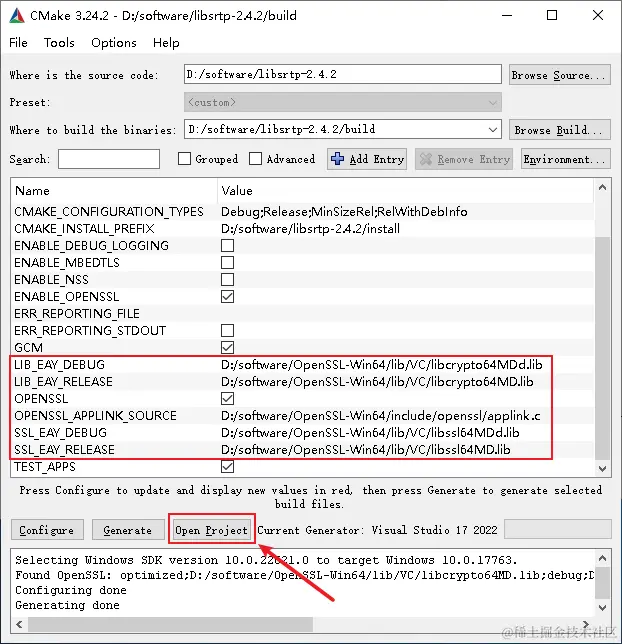Click Browse Source button
The width and height of the screenshot is (622, 644).
tap(560, 75)
